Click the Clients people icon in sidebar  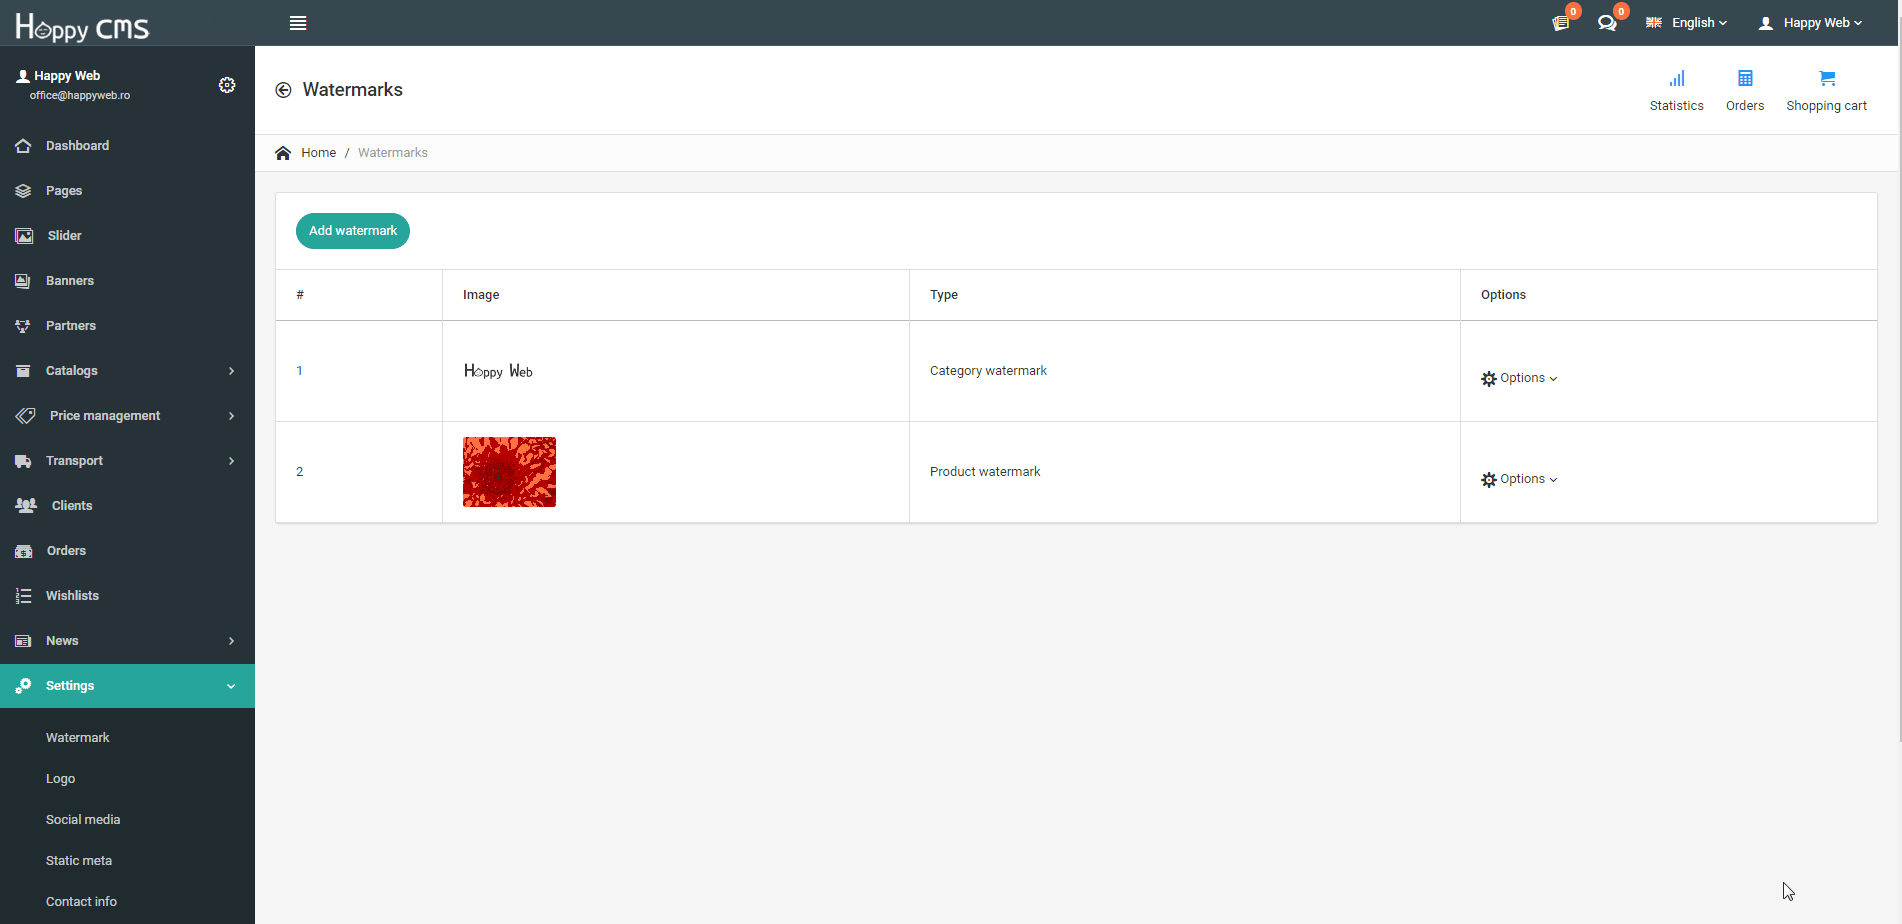tap(26, 506)
